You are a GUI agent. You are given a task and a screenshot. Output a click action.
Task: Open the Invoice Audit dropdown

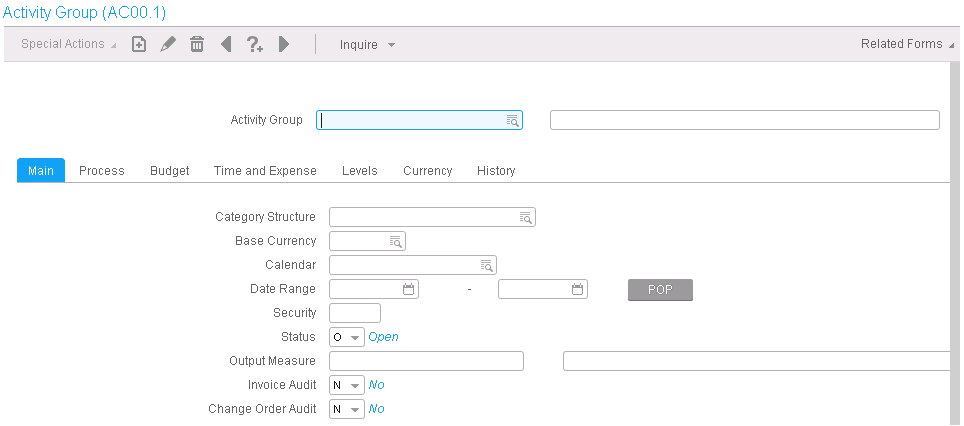[x=347, y=385]
